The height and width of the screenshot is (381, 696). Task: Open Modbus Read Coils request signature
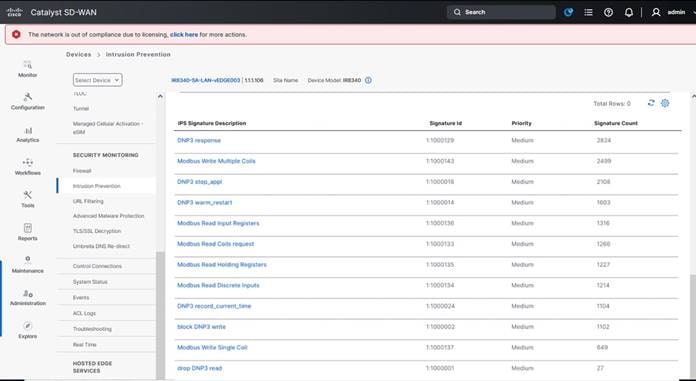coord(216,244)
